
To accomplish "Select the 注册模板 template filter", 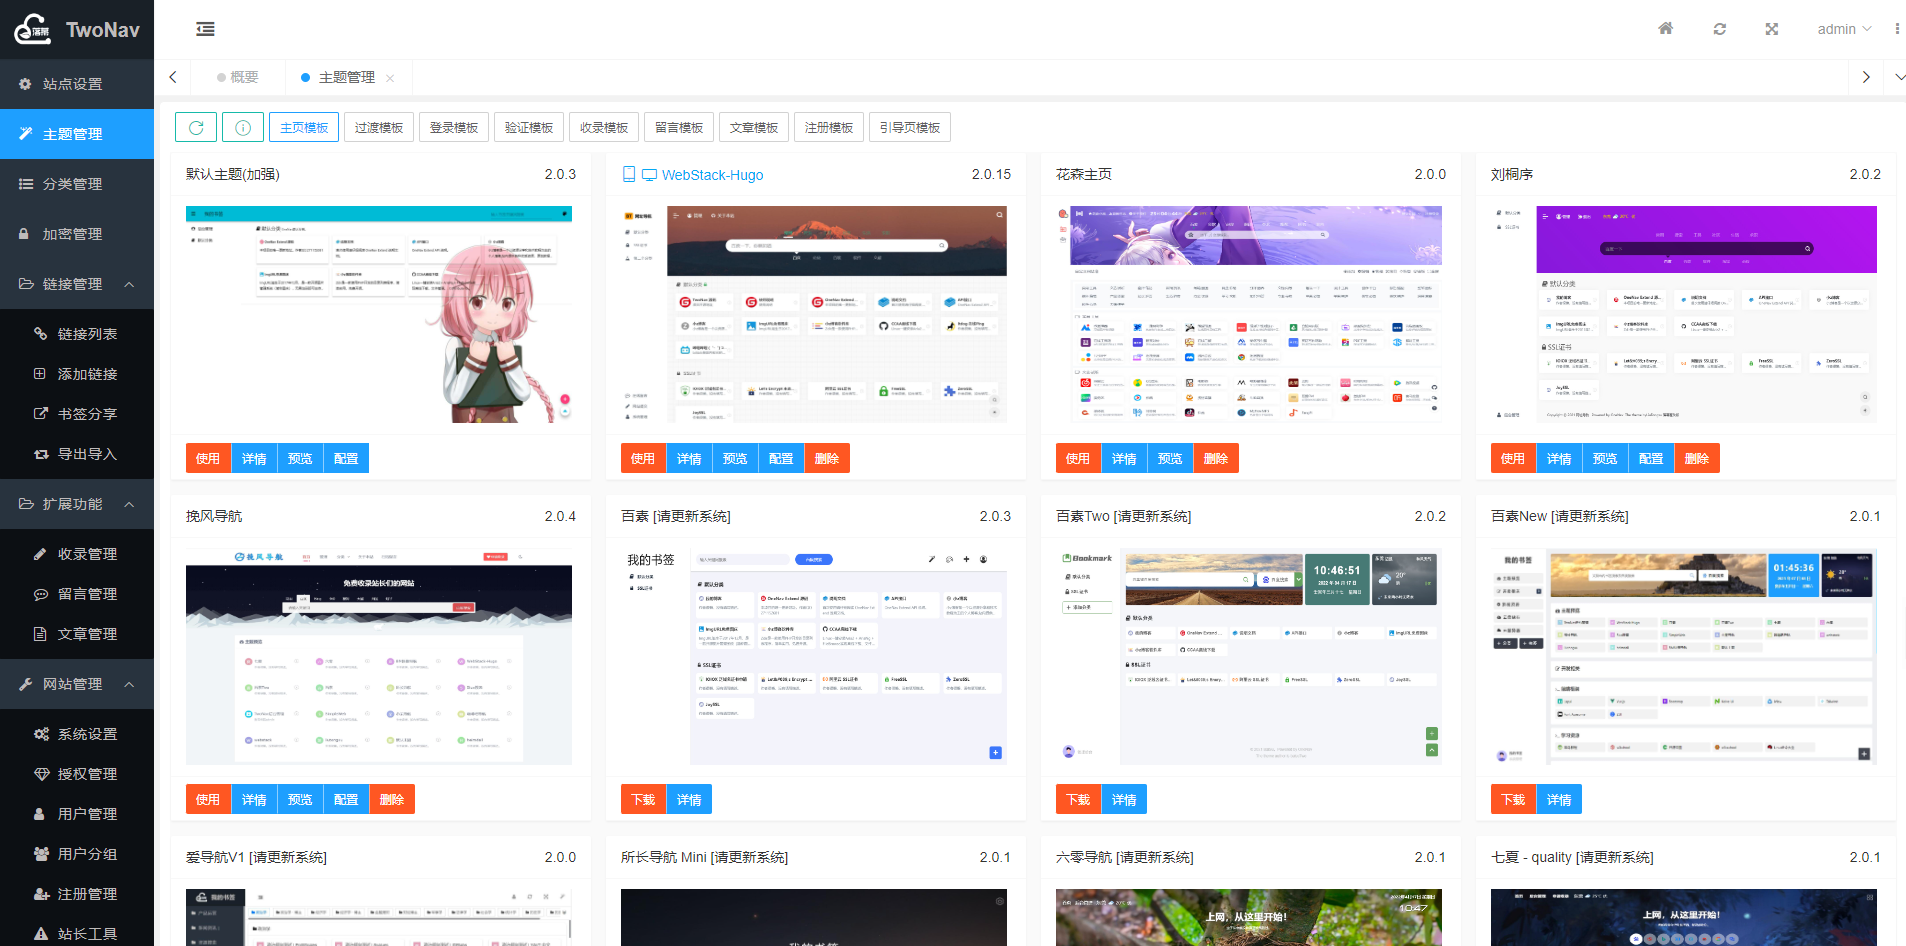I will pyautogui.click(x=829, y=127).
